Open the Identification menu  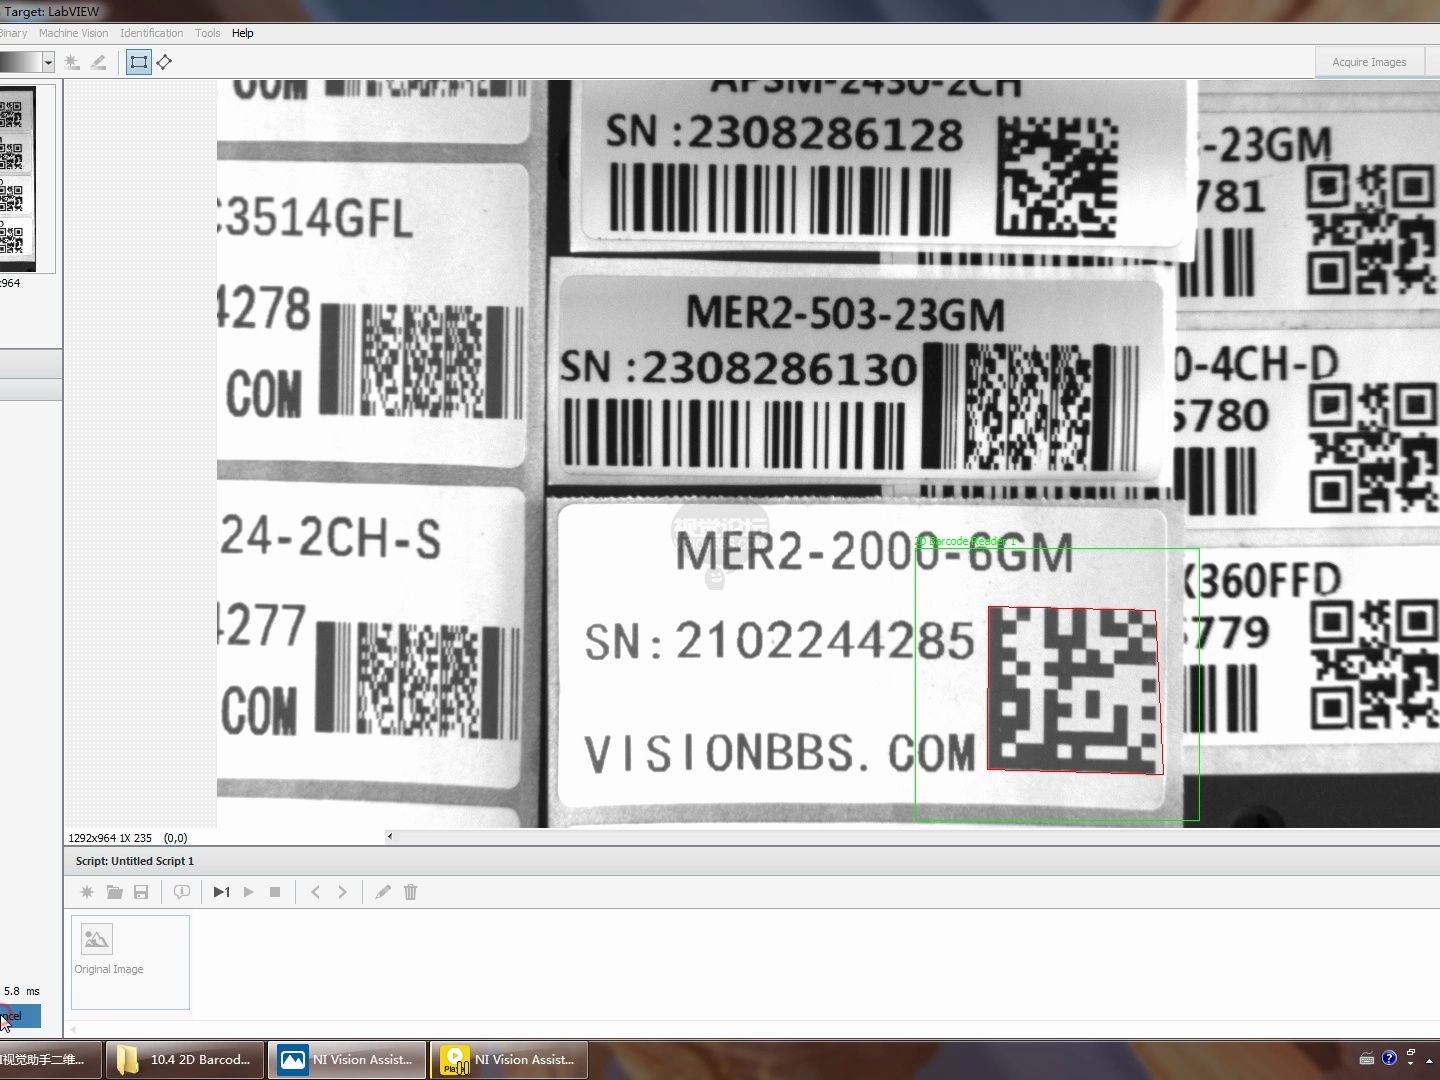(x=151, y=33)
